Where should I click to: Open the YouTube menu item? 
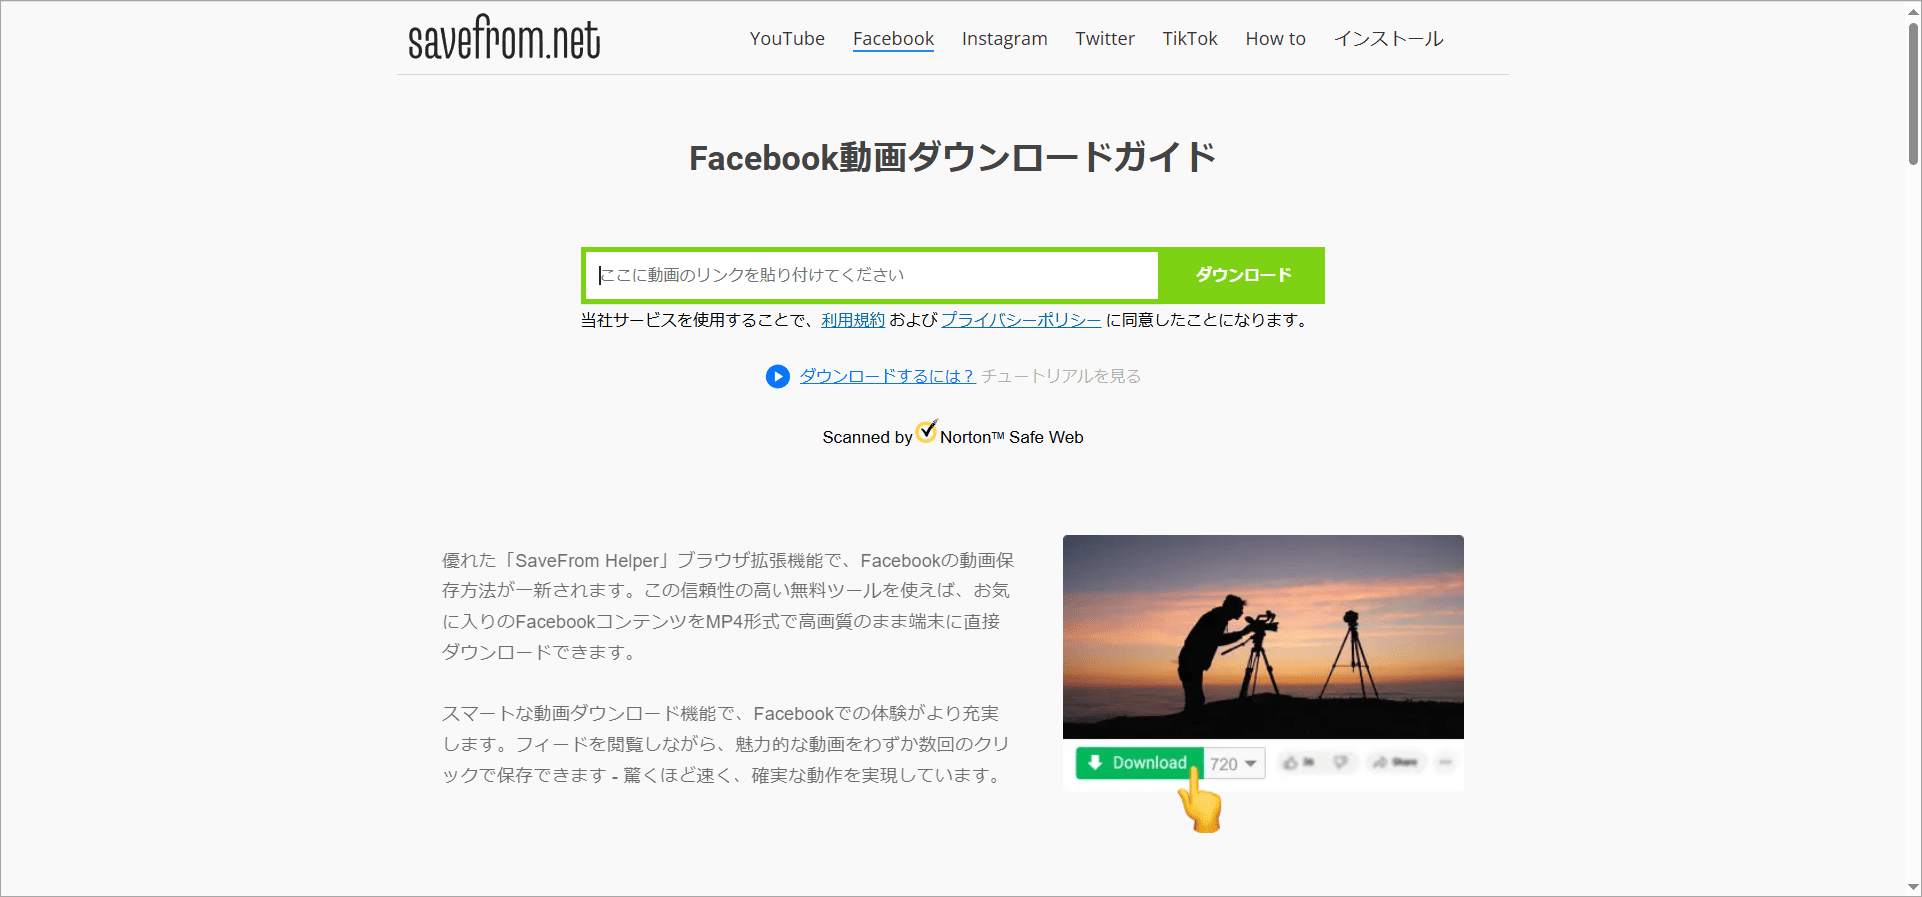(787, 39)
